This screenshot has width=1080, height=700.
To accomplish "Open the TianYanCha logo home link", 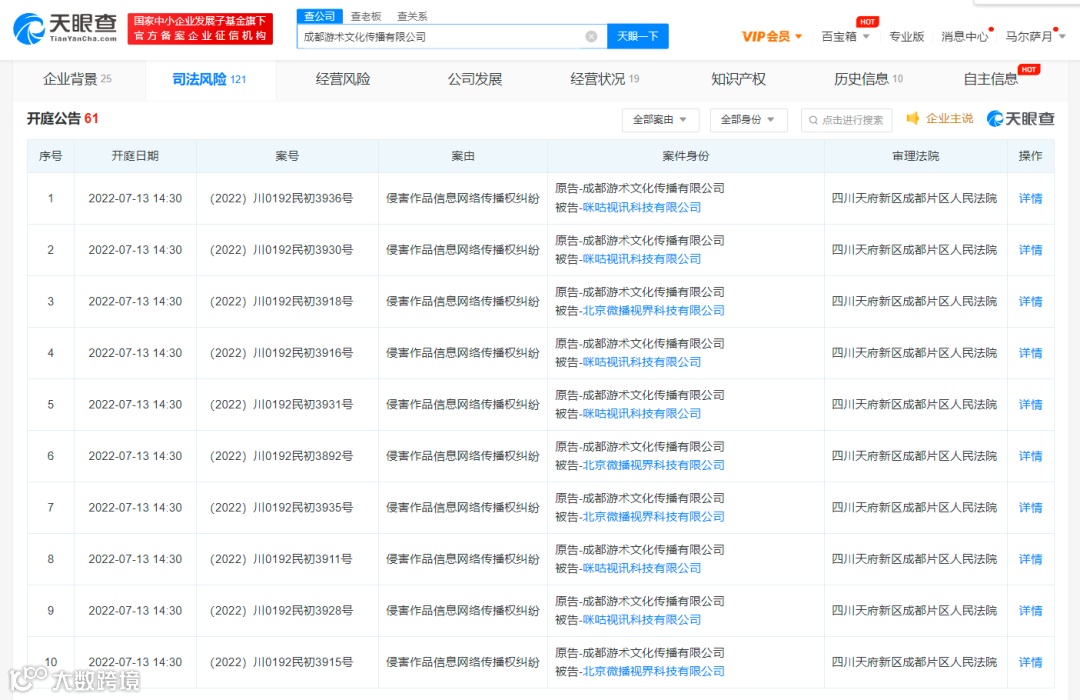I will (65, 28).
